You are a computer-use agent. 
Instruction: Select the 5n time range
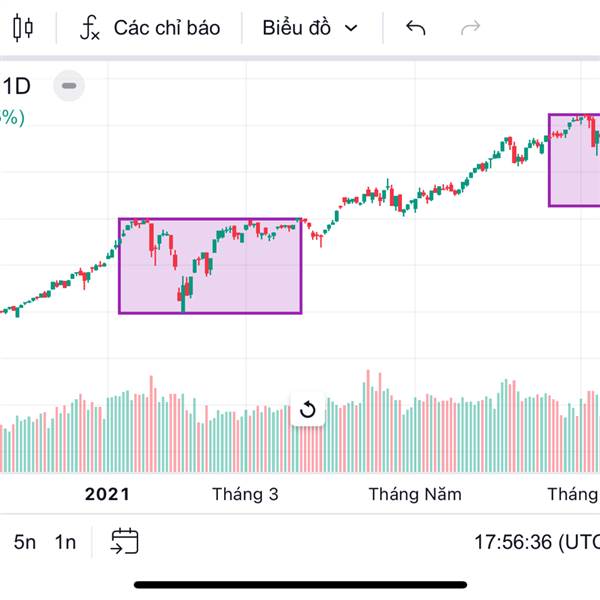click(25, 542)
